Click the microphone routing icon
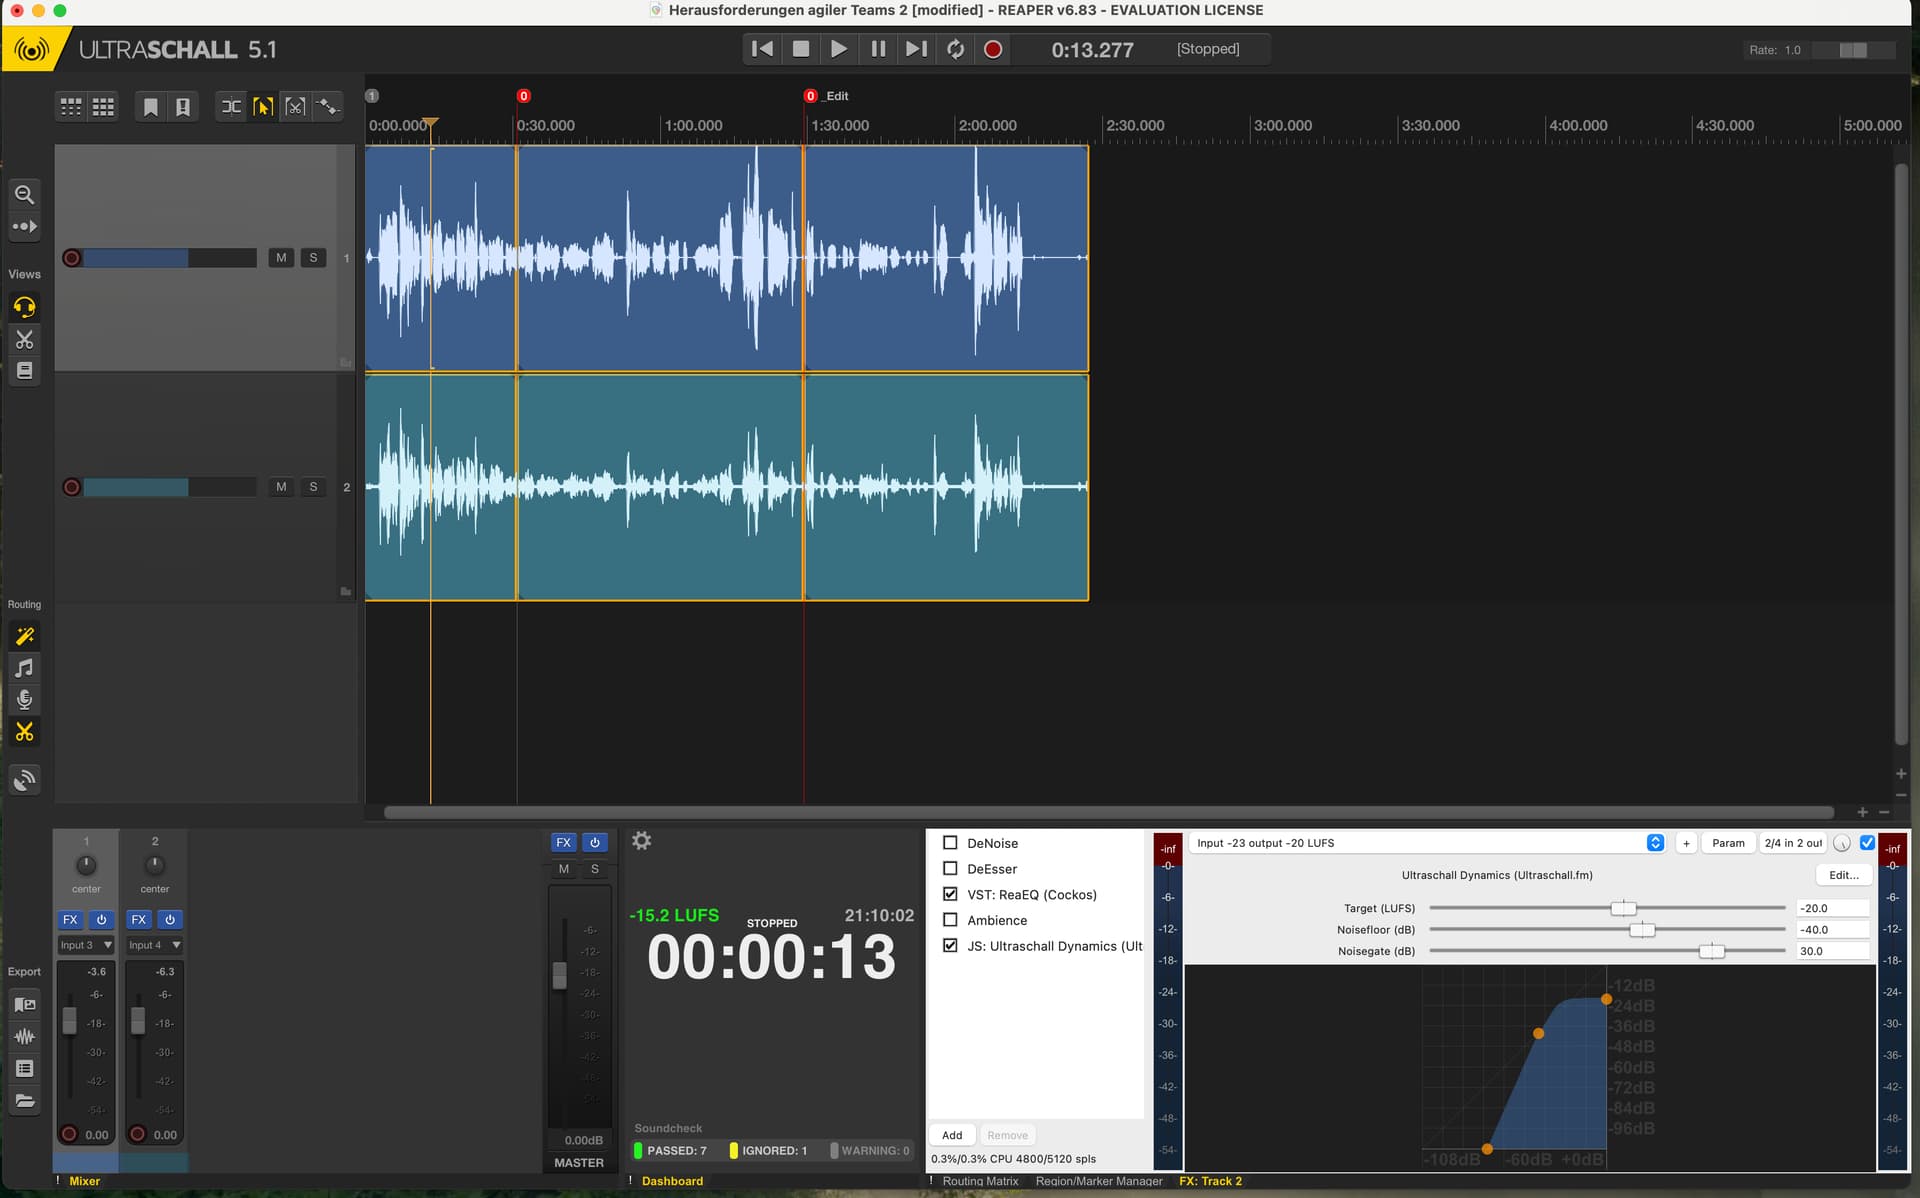The height and width of the screenshot is (1198, 1920). point(25,700)
